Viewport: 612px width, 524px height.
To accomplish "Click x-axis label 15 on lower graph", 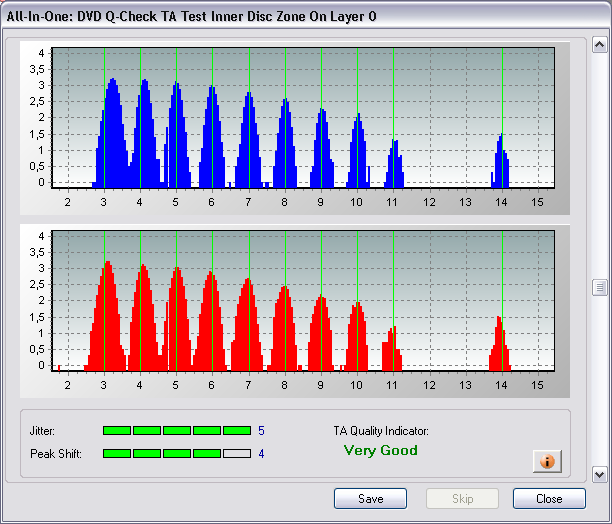I will pos(537,385).
